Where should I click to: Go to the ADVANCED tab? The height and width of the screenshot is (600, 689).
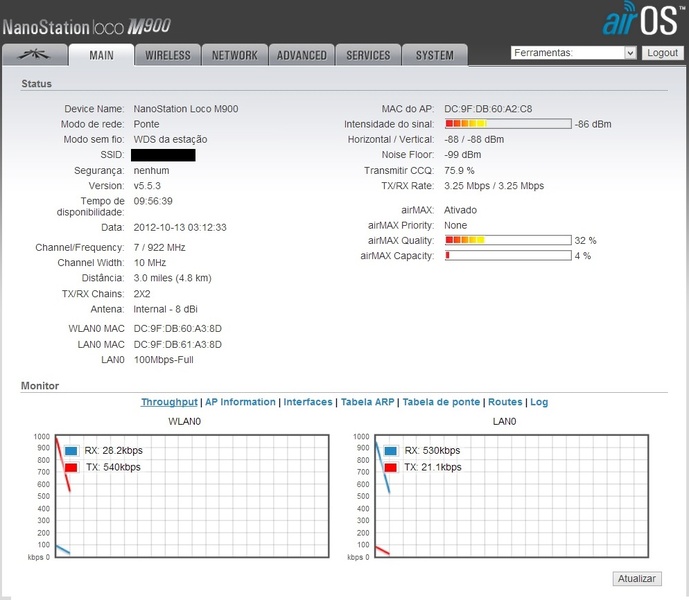coord(301,55)
